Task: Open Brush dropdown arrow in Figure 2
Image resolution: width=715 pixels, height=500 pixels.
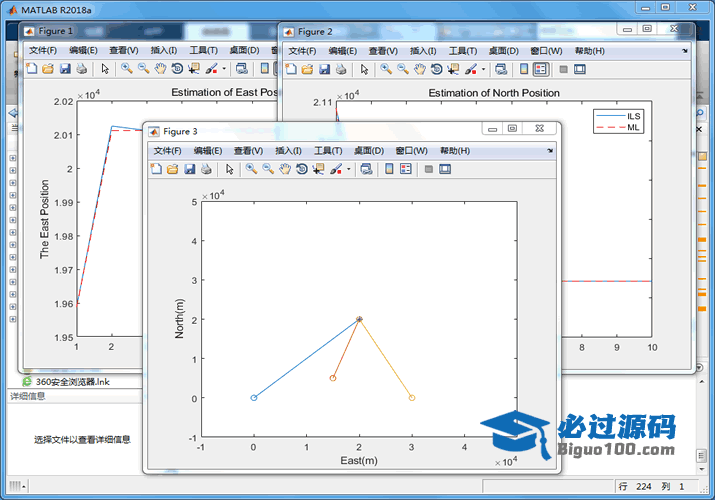Action: (x=484, y=69)
